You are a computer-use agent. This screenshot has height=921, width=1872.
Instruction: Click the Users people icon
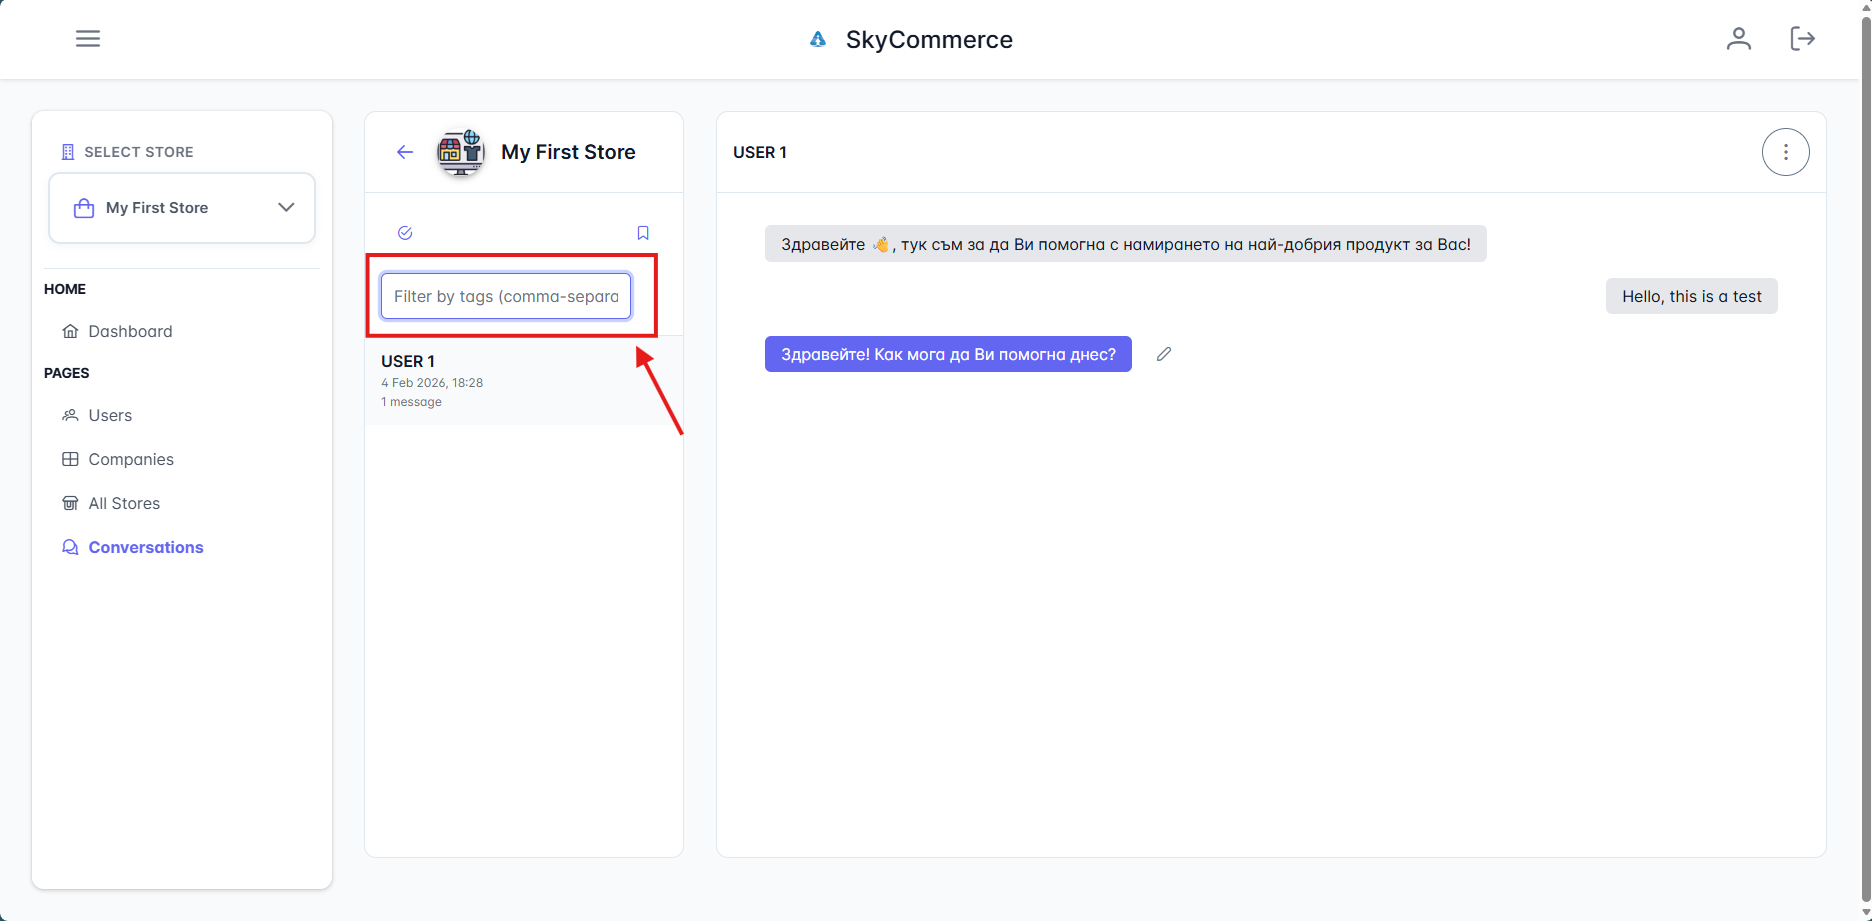[x=70, y=415]
